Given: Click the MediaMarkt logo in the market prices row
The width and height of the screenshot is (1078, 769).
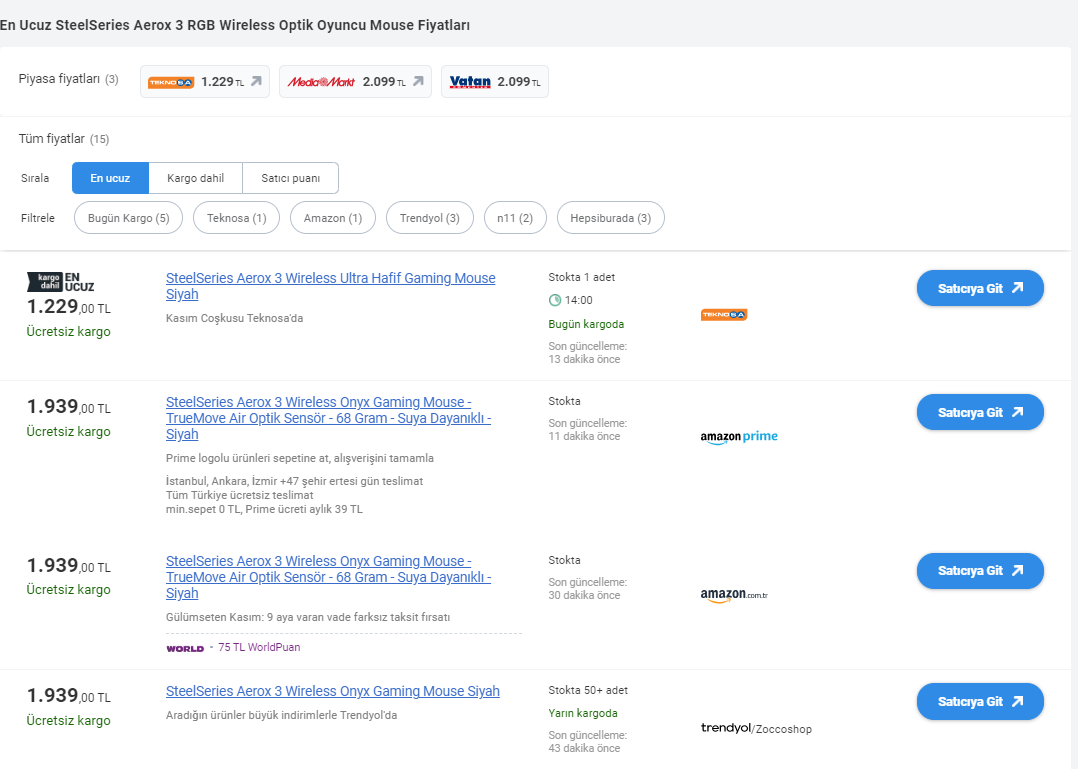Looking at the screenshot, I should coord(321,82).
